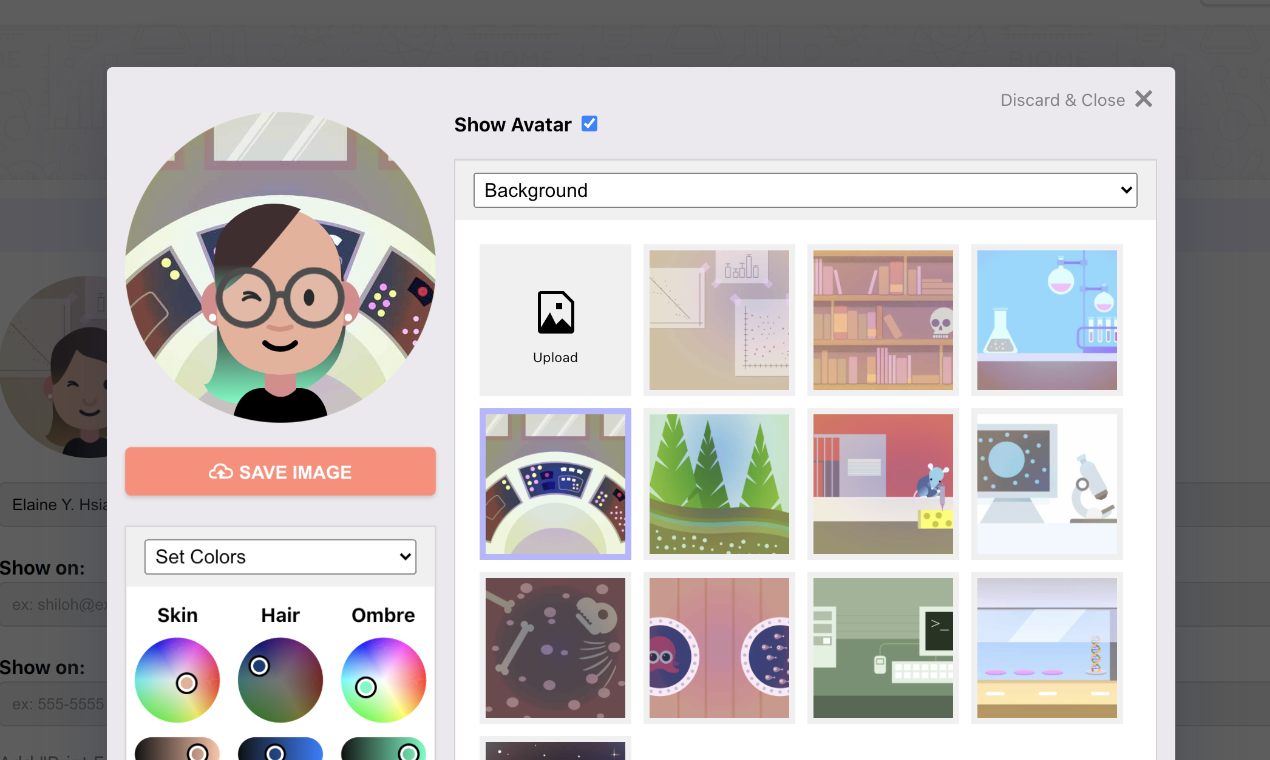
Task: Select the mouse with cheese background
Action: 883,484
